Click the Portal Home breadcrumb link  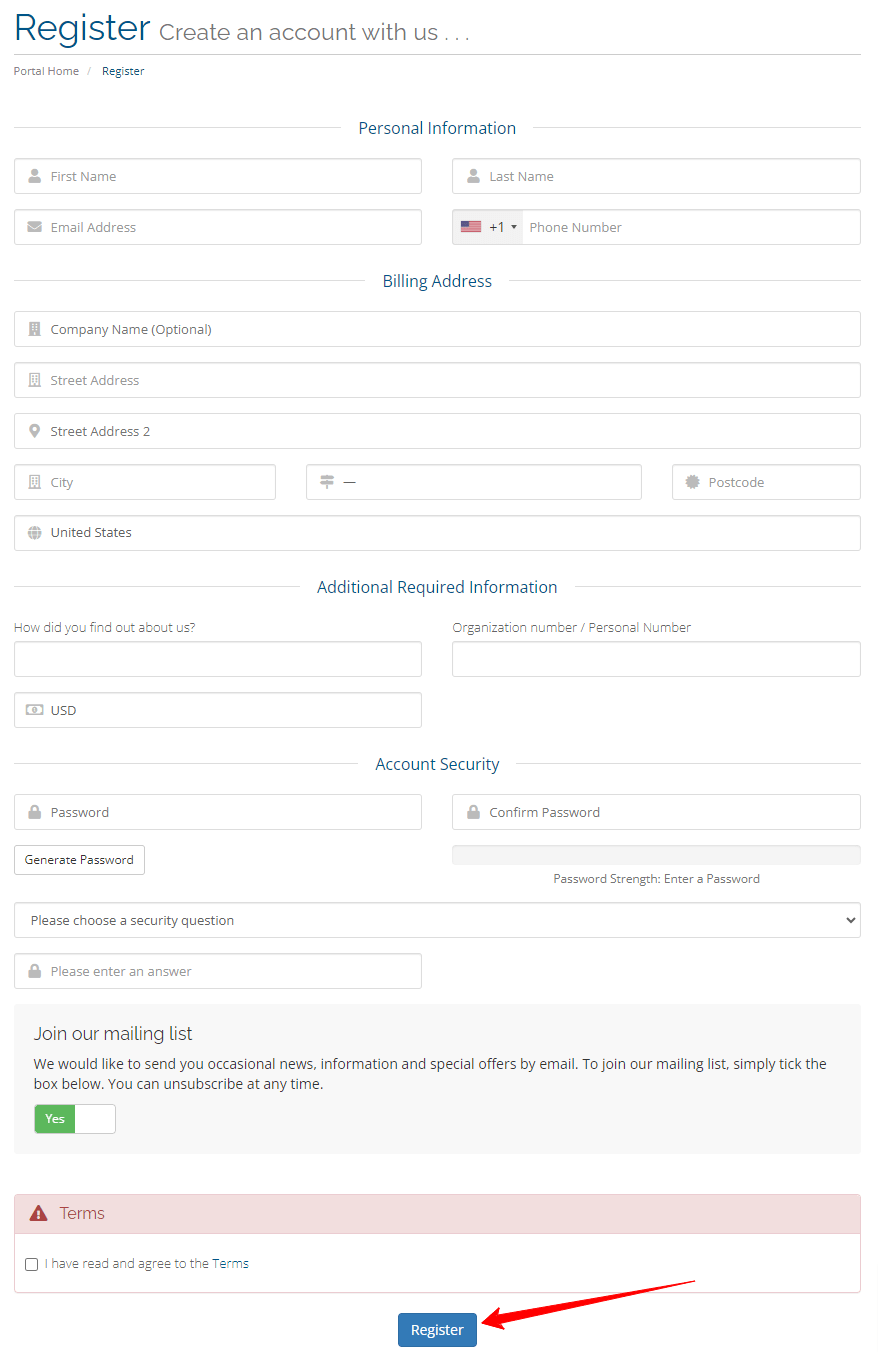46,71
